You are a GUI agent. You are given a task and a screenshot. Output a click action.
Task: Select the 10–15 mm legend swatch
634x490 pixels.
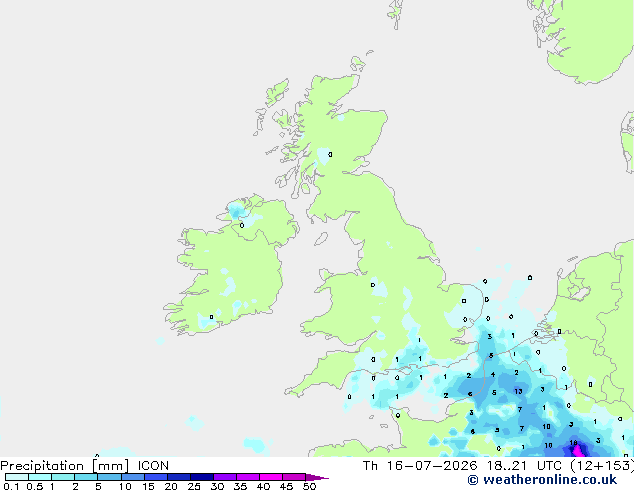(x=132, y=477)
